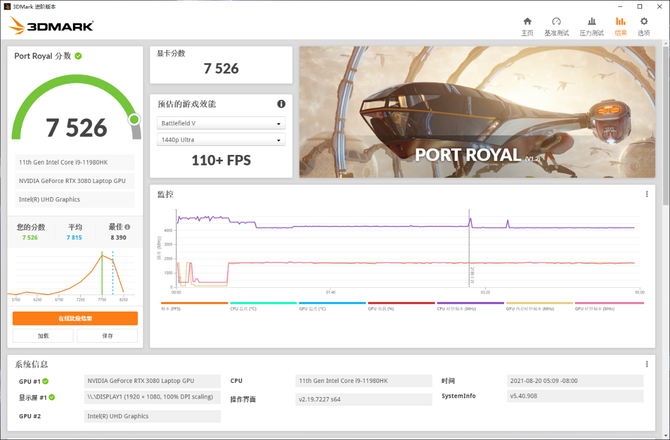Toggle GPU memory clock yellow legend
This screenshot has width=670, height=440.
click(539, 305)
